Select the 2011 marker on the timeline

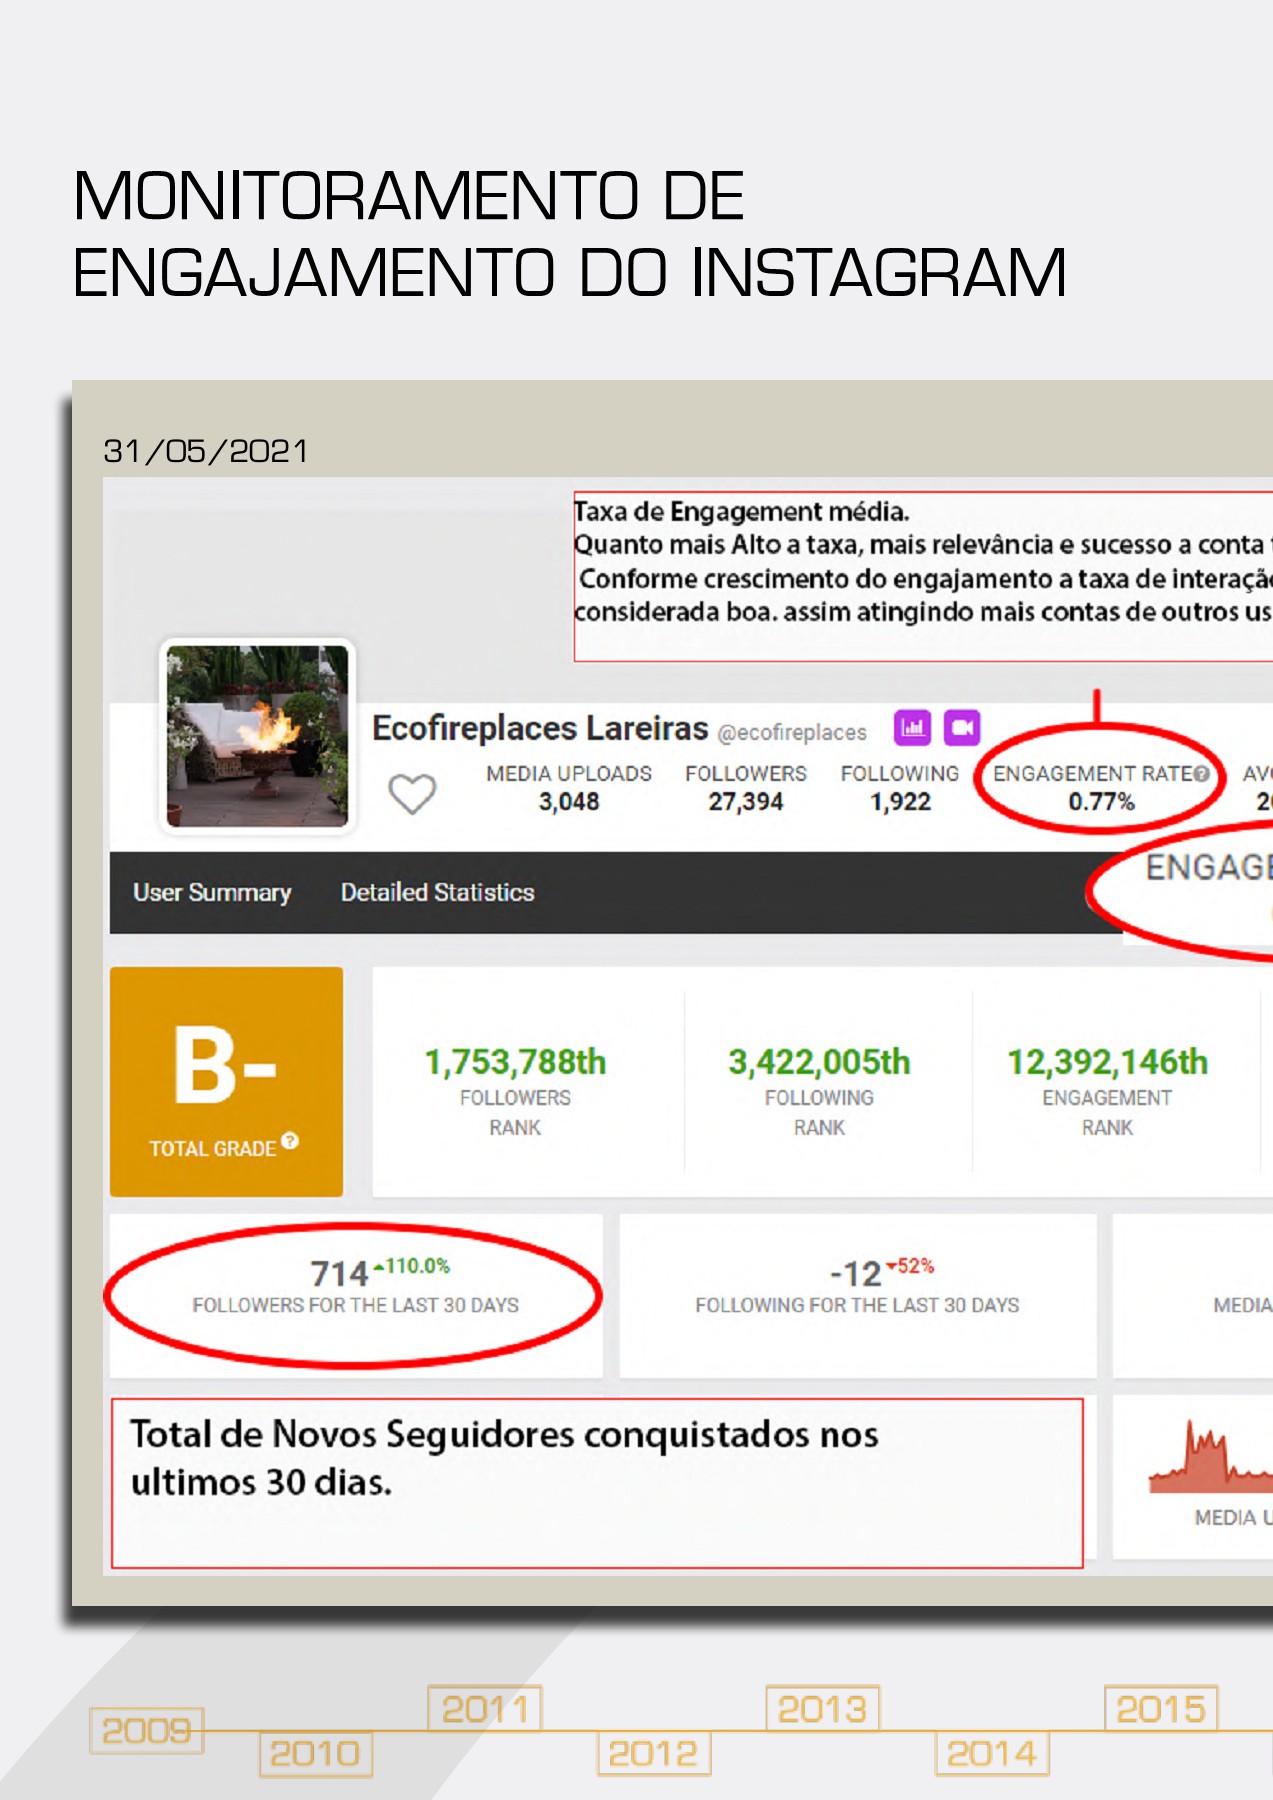485,1709
